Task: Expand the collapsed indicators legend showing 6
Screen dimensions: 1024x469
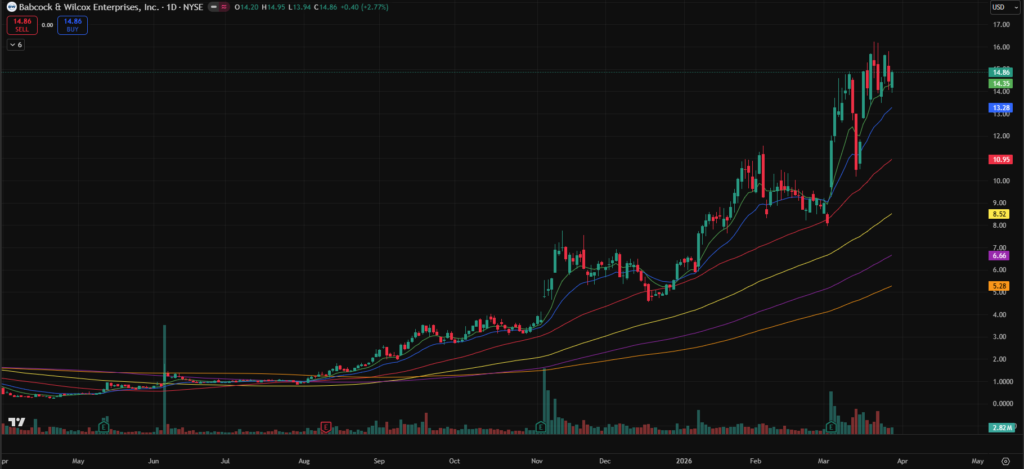Action: click(x=17, y=46)
